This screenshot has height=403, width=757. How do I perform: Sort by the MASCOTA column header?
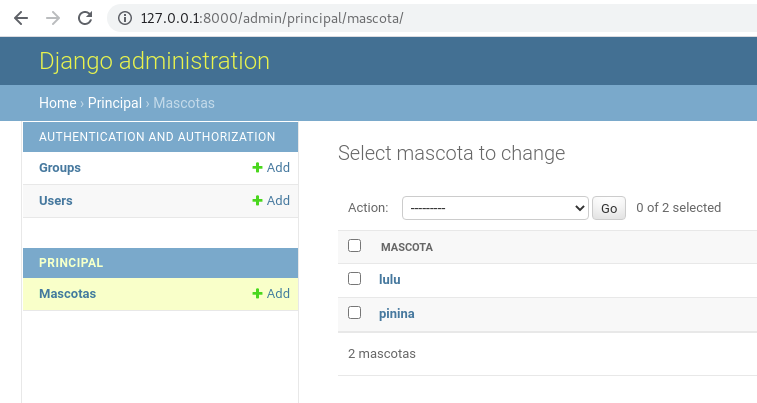coord(407,247)
